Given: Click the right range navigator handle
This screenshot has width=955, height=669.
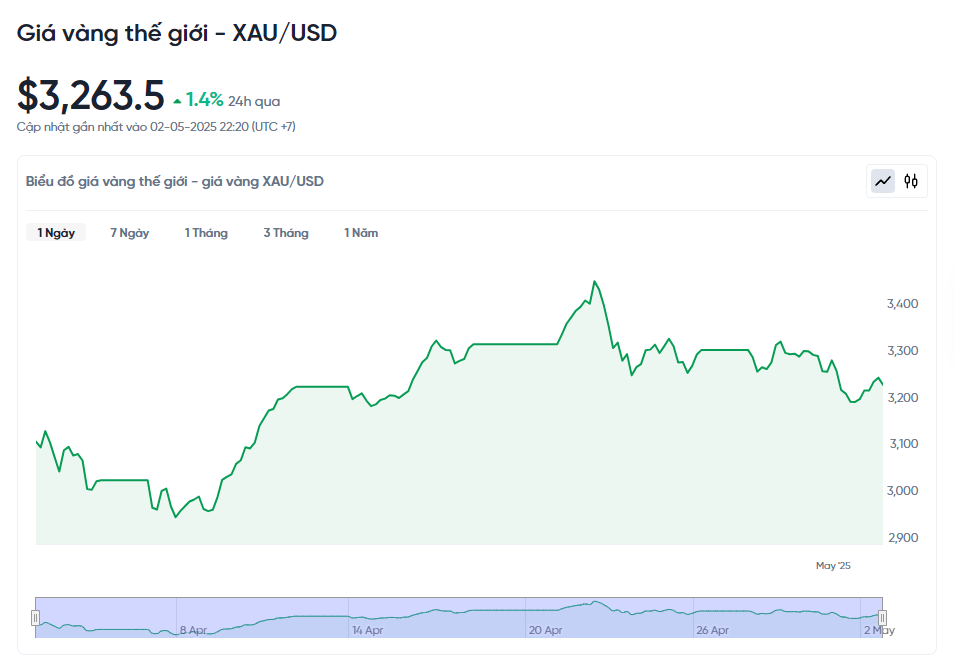Looking at the screenshot, I should click(883, 618).
